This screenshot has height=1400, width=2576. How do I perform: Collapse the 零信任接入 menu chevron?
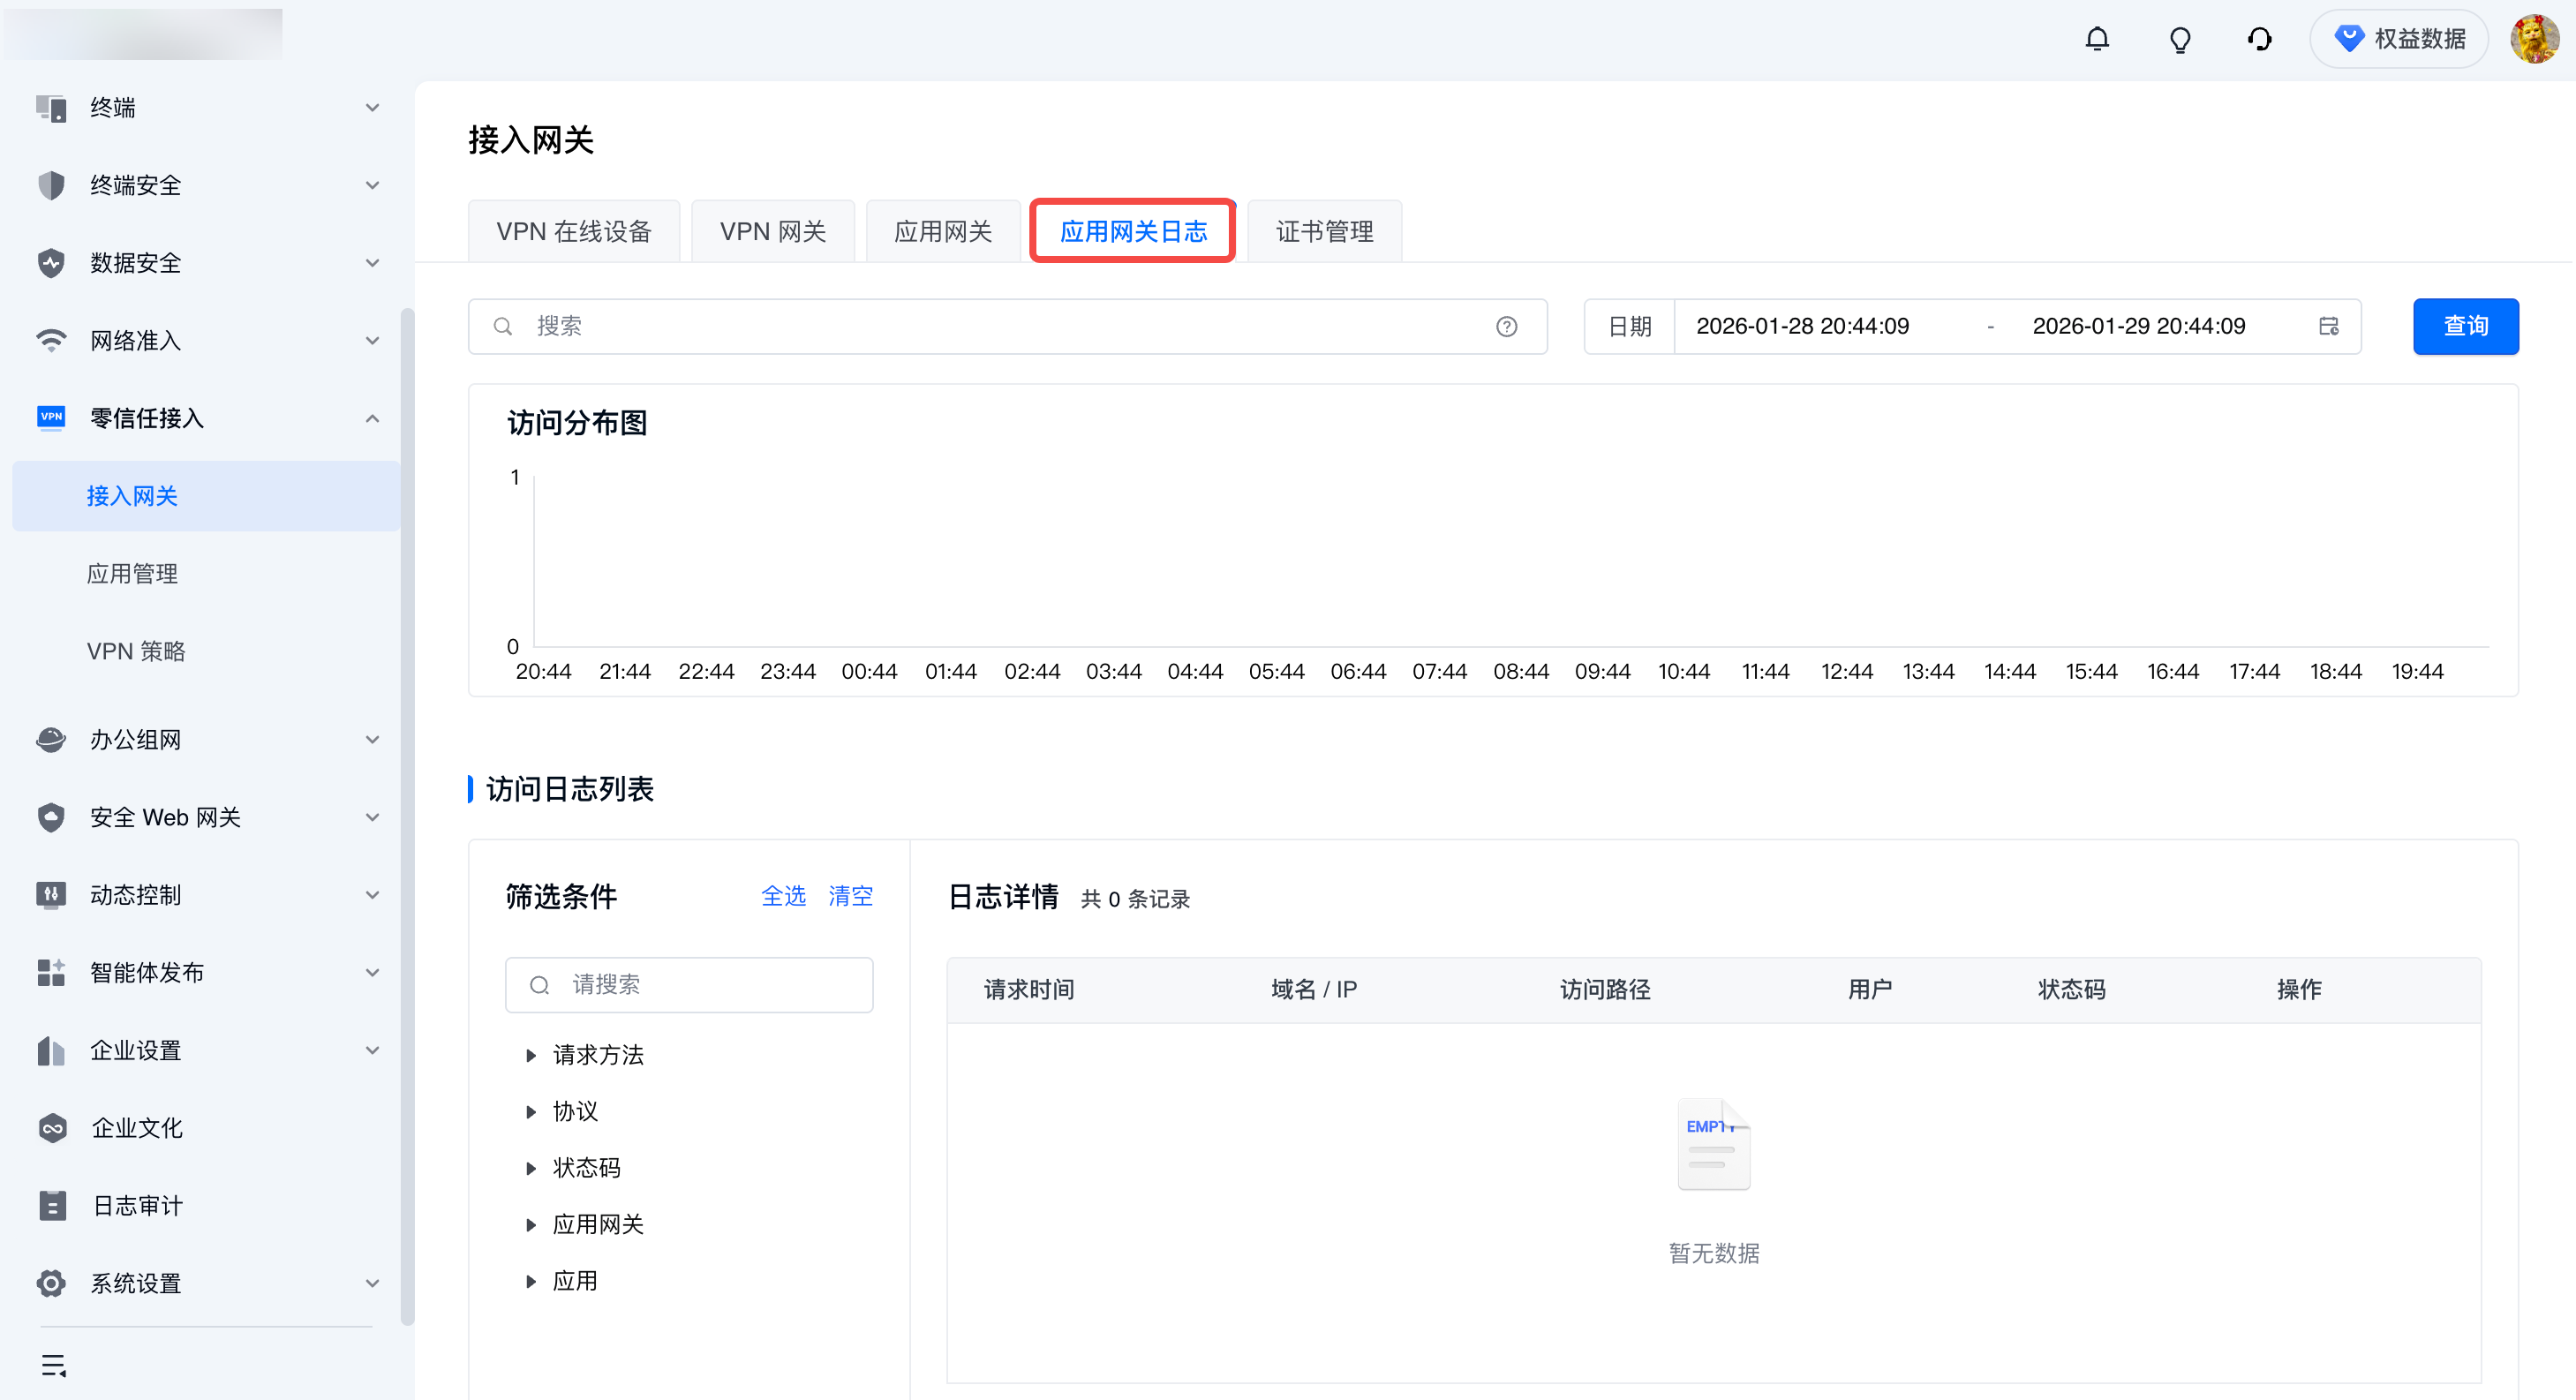click(x=372, y=418)
